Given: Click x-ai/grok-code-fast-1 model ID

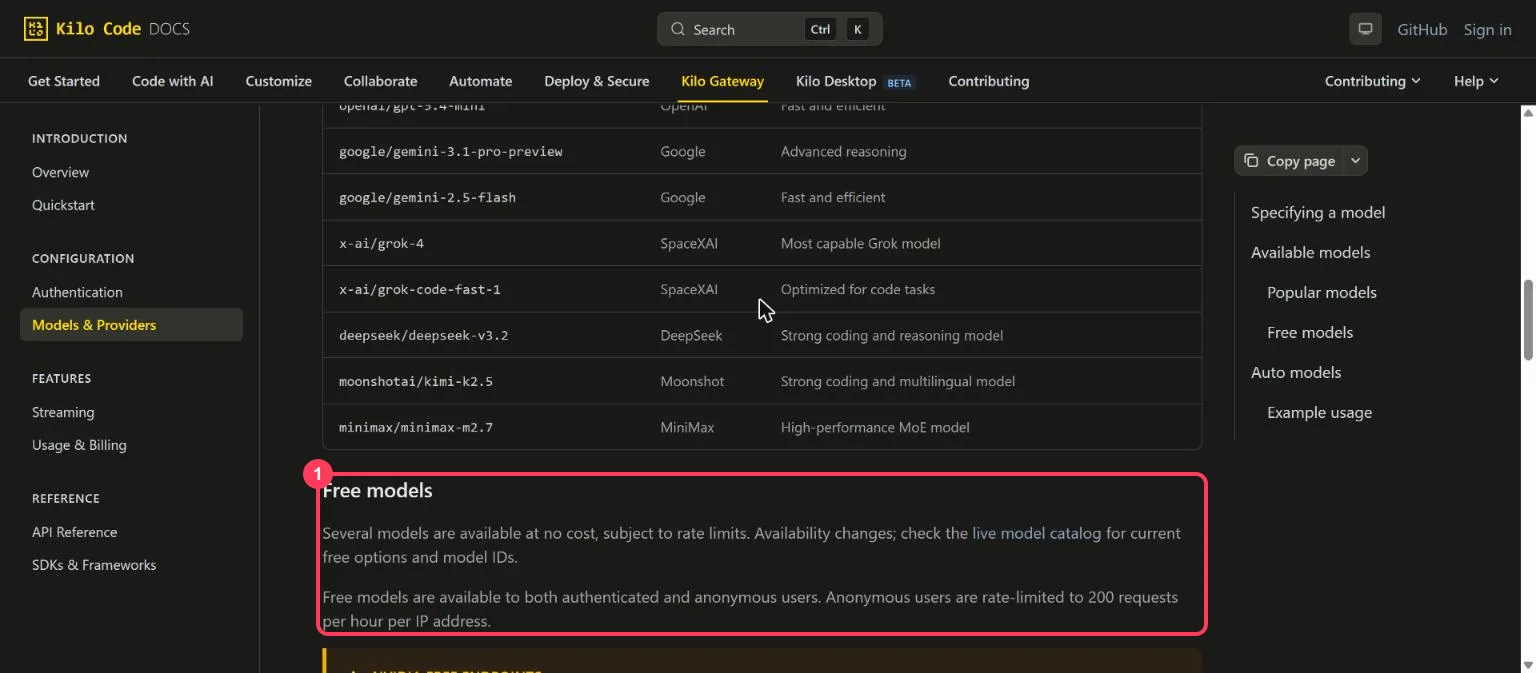Looking at the screenshot, I should [x=420, y=290].
